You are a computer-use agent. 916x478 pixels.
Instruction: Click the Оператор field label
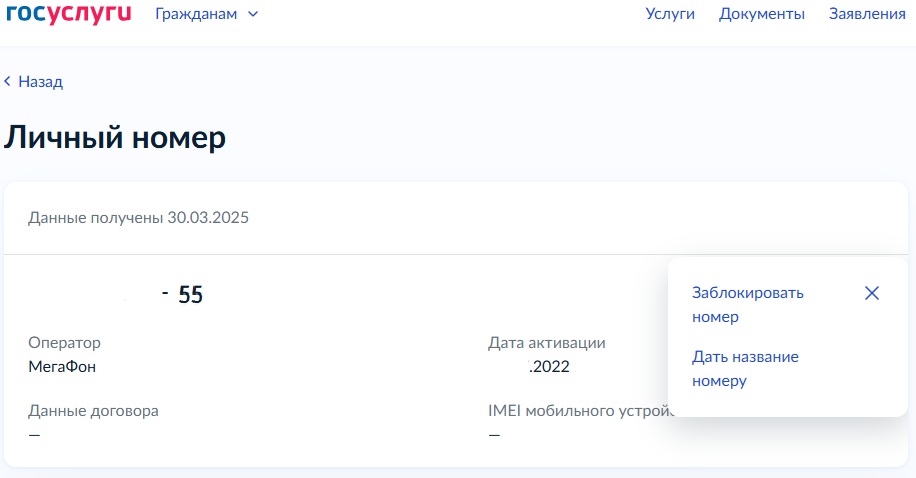64,343
